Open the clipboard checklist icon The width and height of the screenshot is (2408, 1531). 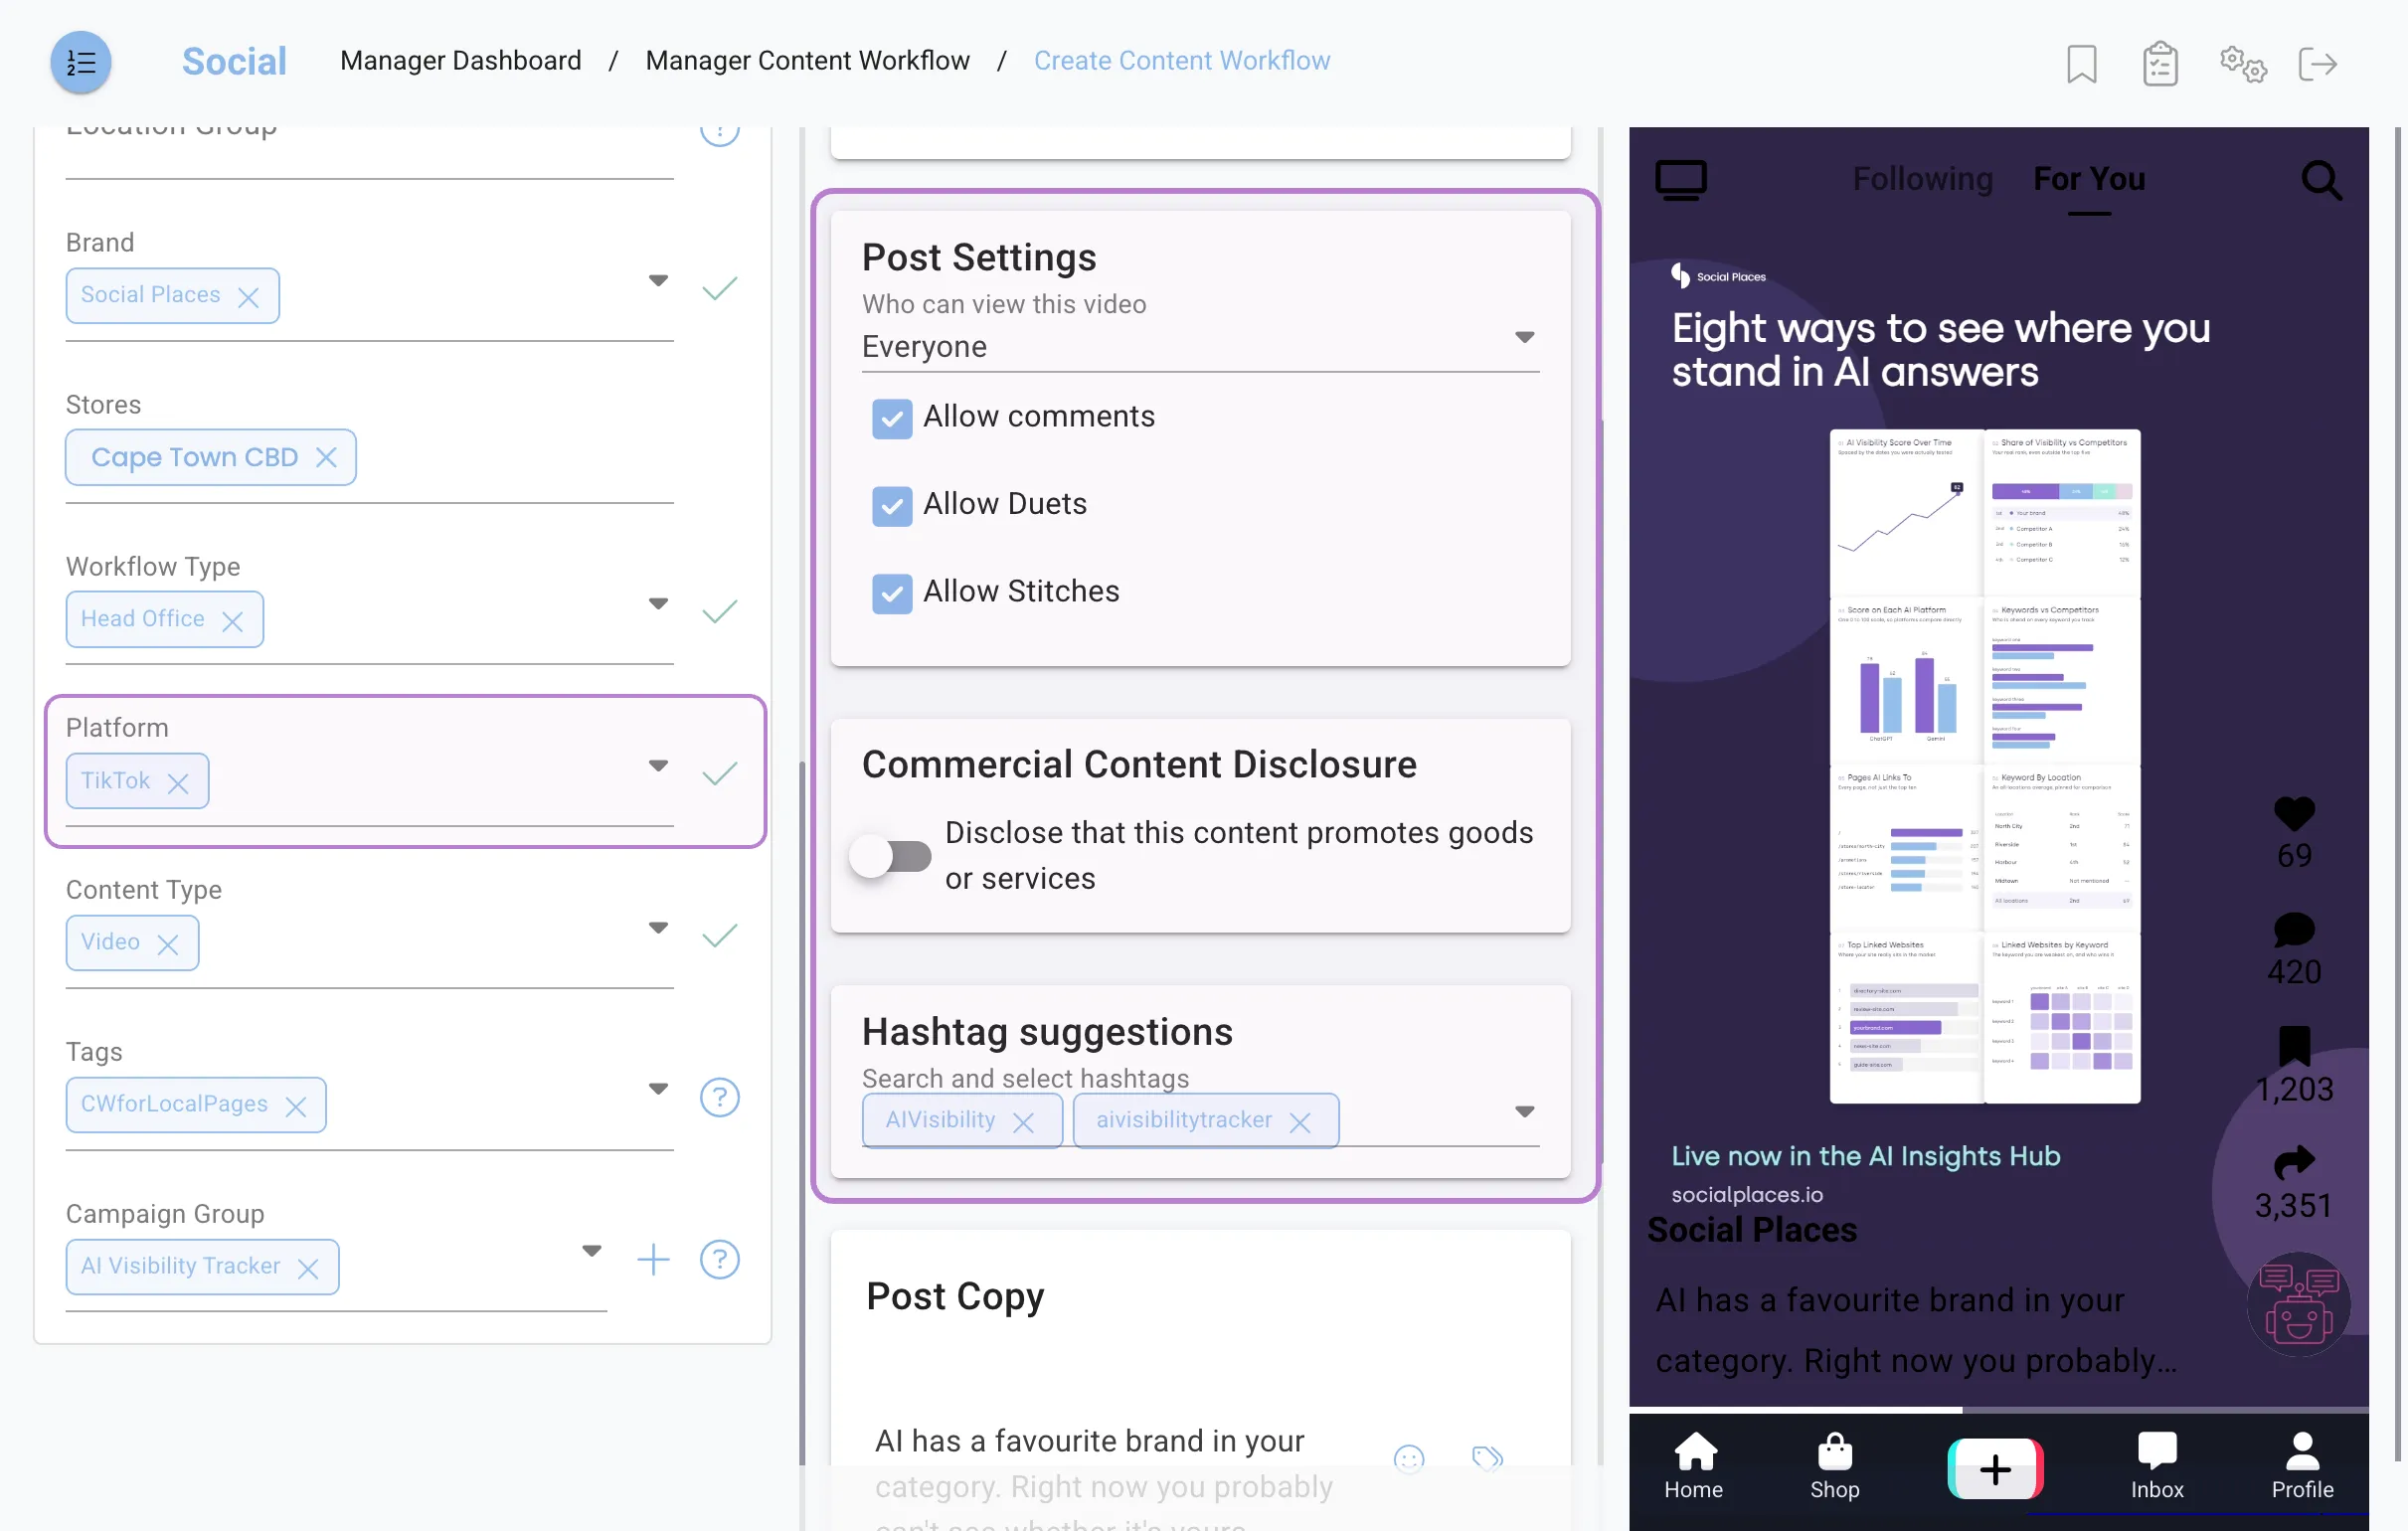point(2160,64)
